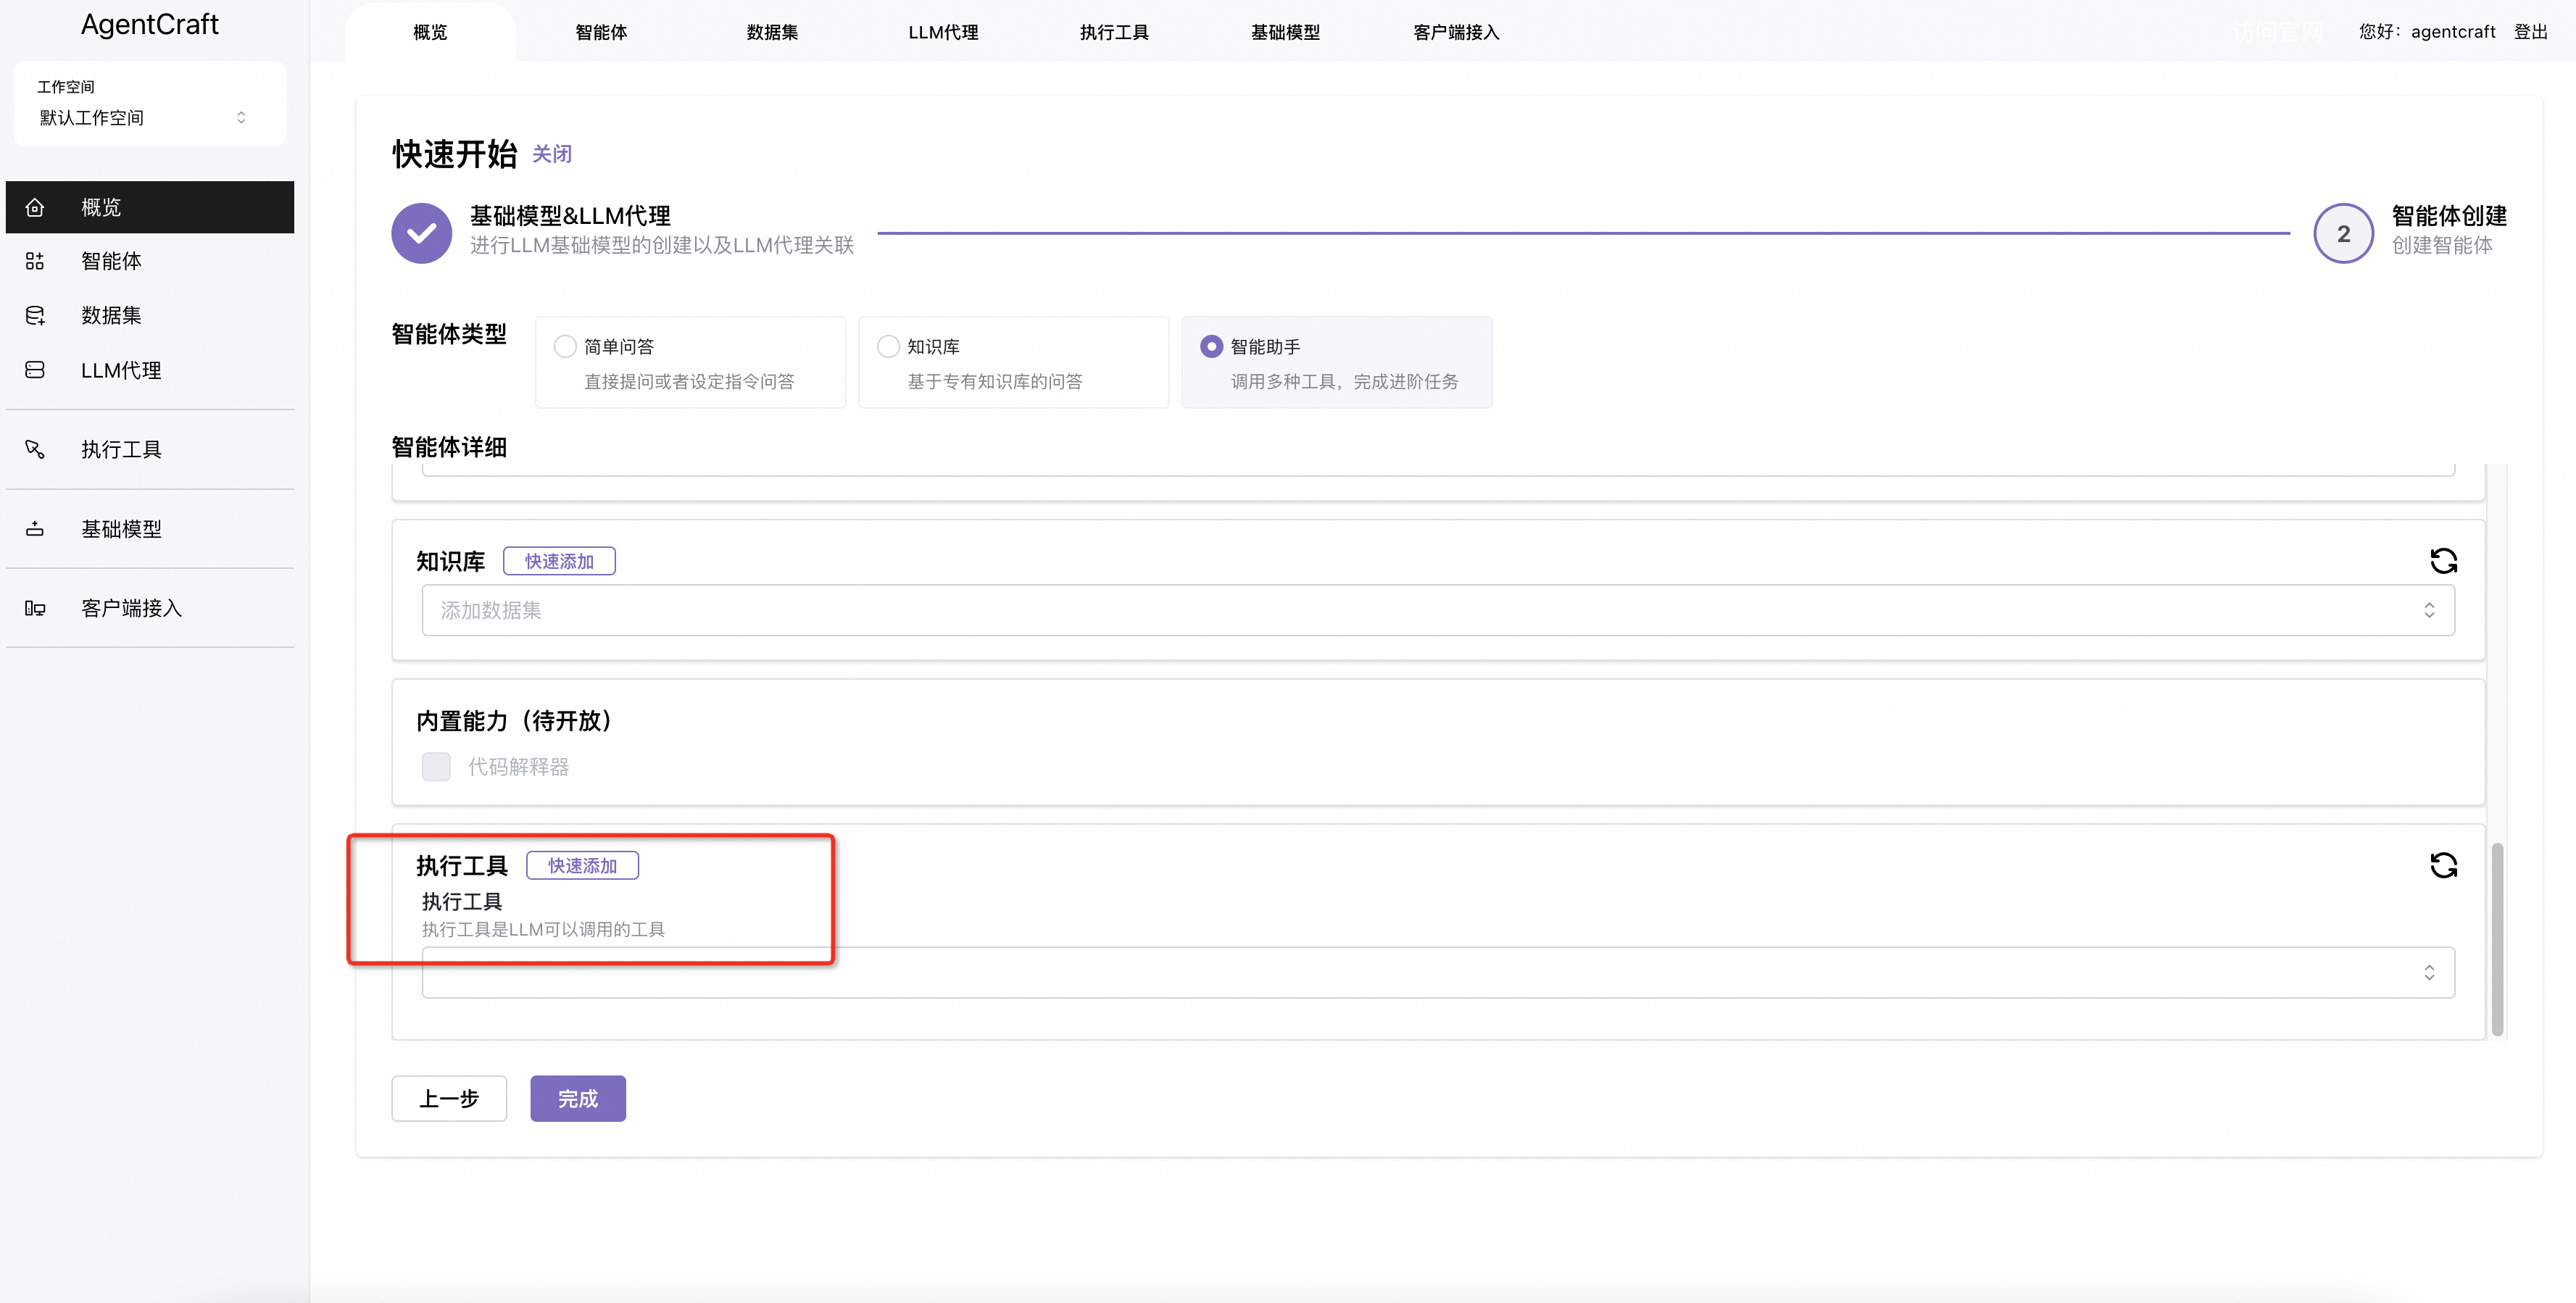Click 关闭 to close quick start
The width and height of the screenshot is (2576, 1303).
tap(552, 154)
